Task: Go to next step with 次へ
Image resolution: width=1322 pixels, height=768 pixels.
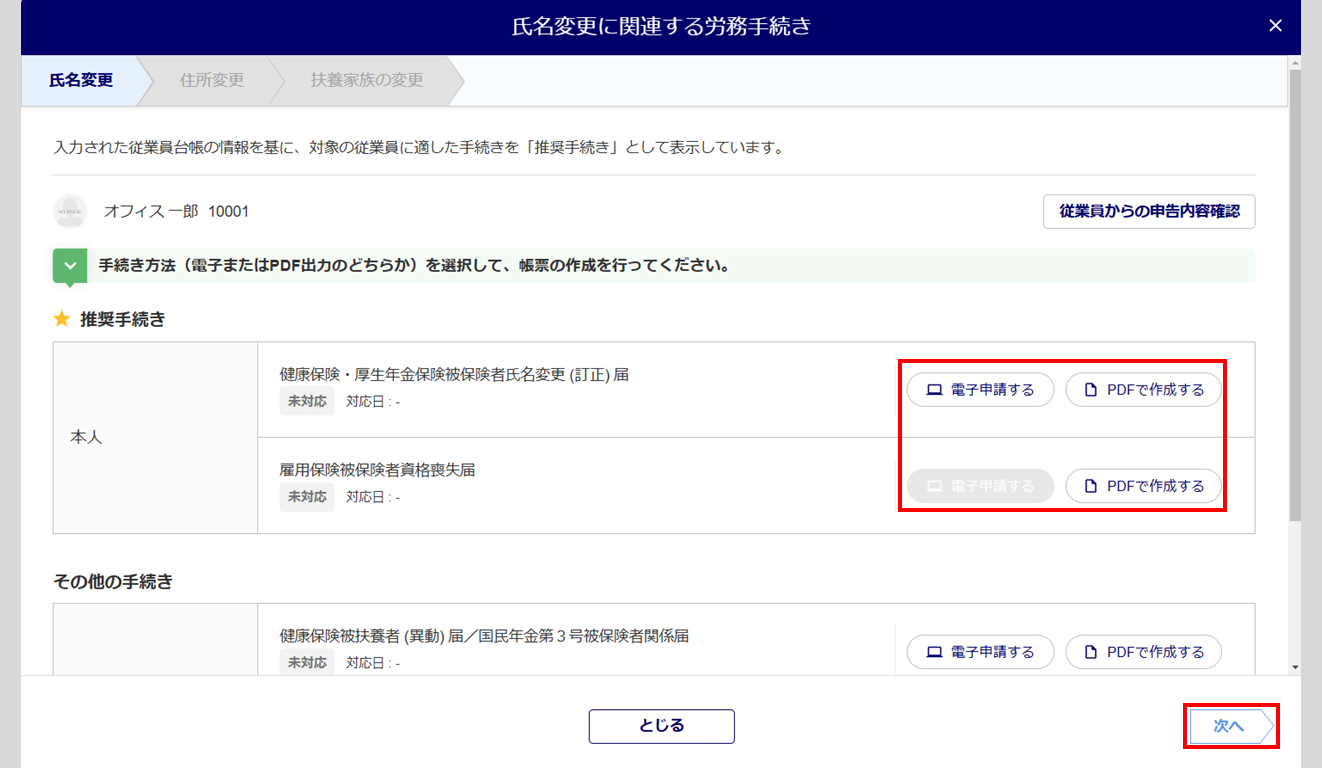Action: [1229, 726]
